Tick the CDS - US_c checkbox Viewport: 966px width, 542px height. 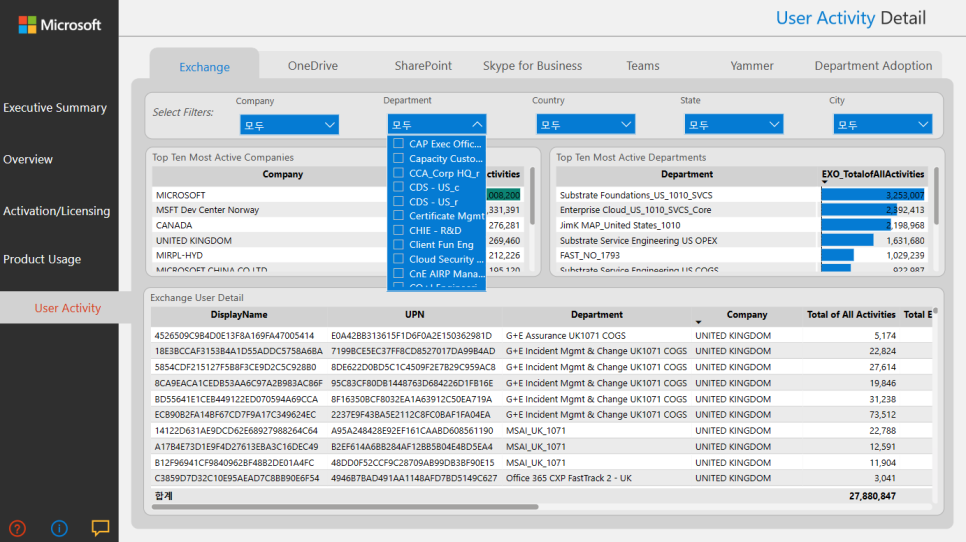click(399, 187)
